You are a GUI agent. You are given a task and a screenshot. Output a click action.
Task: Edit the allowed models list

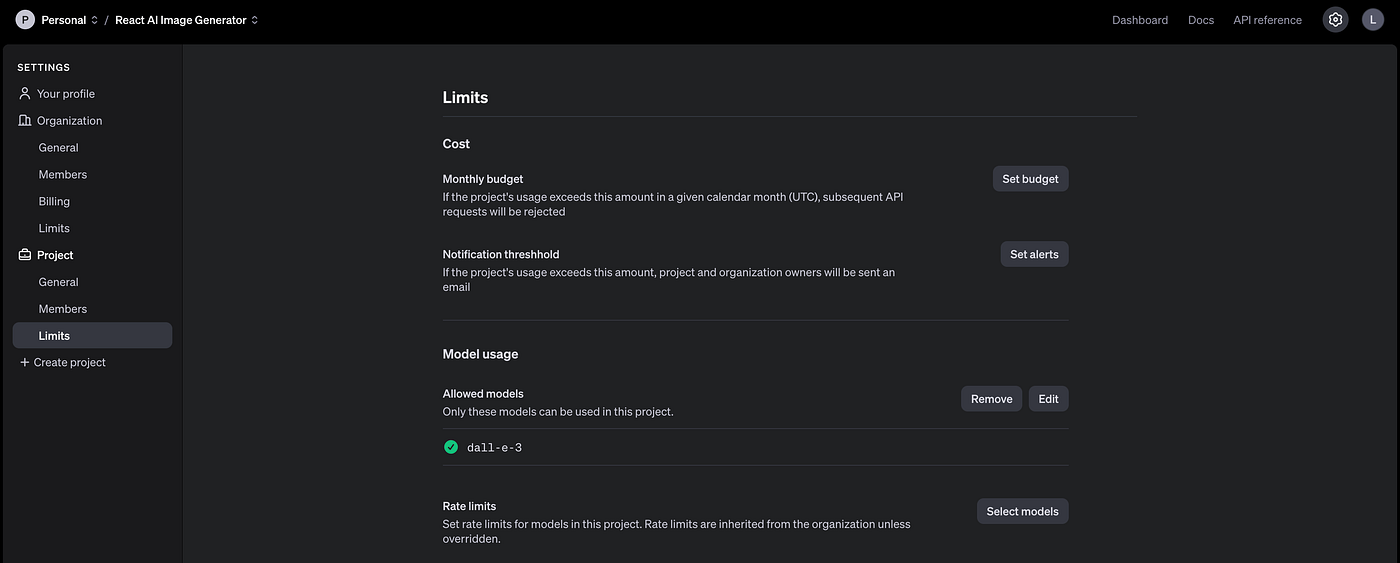(x=1048, y=399)
